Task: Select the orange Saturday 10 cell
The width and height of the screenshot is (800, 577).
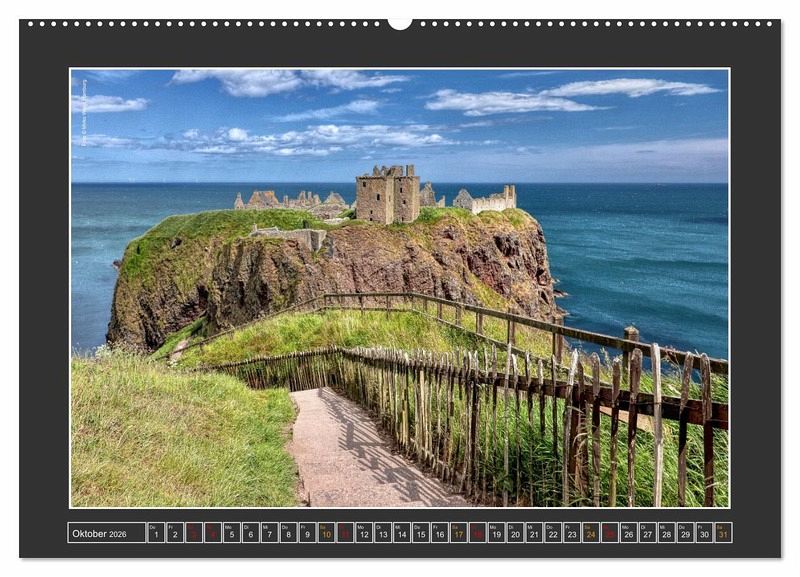Action: 326,533
